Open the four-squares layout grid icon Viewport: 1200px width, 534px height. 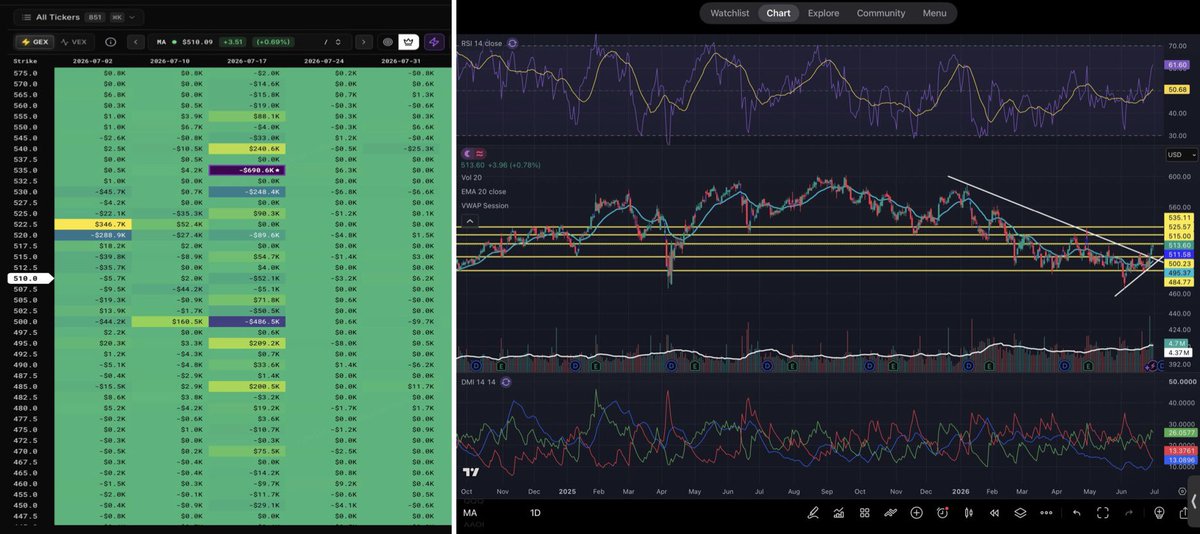864,513
